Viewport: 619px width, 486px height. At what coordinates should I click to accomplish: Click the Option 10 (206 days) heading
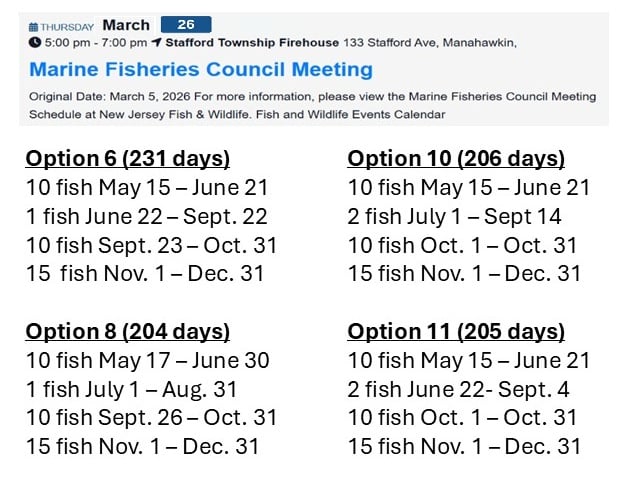pyautogui.click(x=456, y=159)
